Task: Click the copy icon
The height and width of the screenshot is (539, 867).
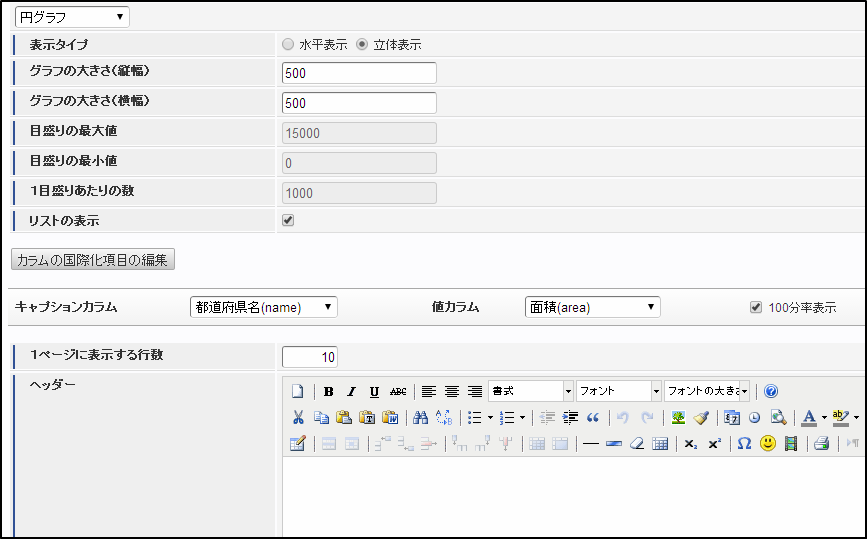Action: 321,417
